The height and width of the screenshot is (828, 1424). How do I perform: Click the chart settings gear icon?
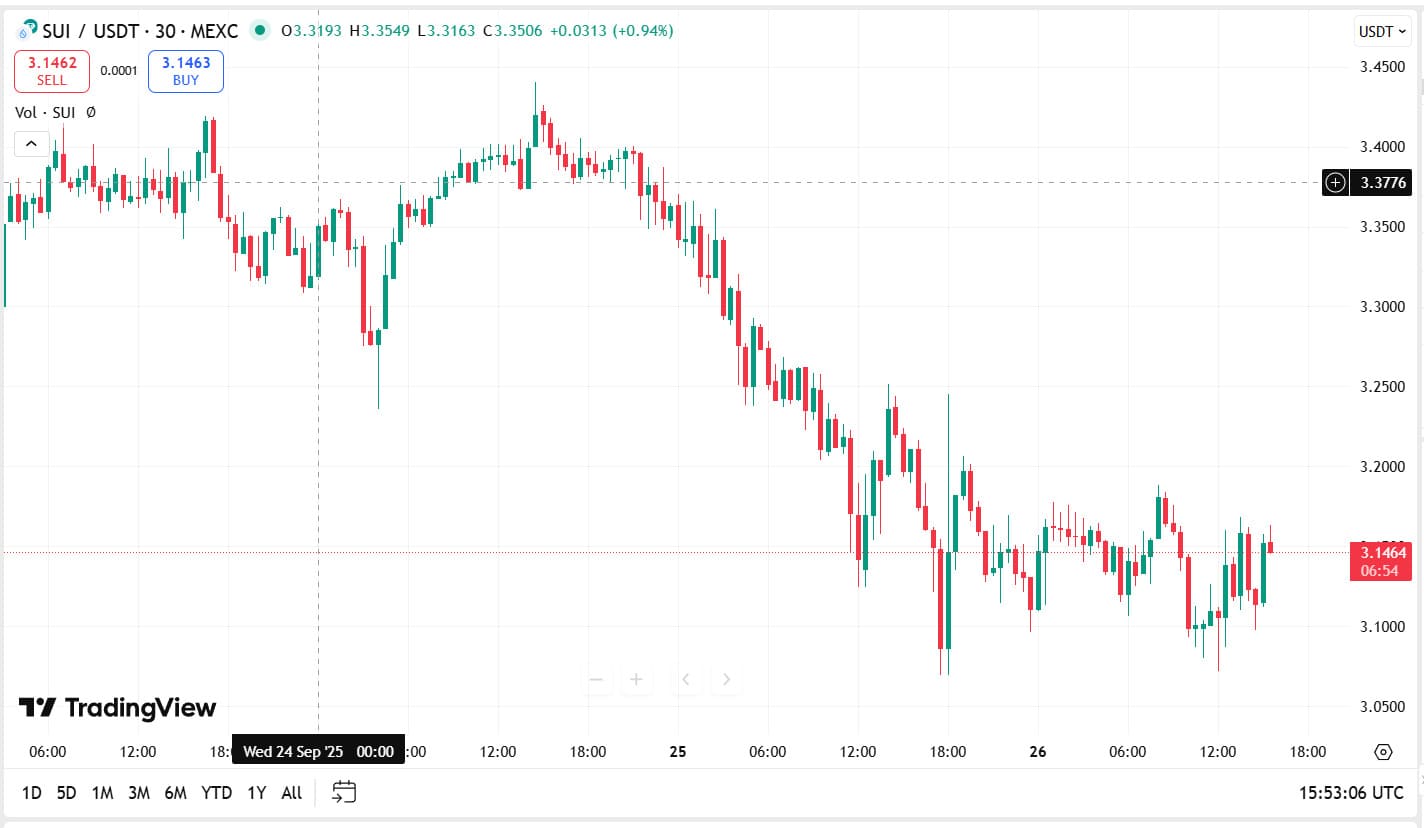click(x=1384, y=752)
